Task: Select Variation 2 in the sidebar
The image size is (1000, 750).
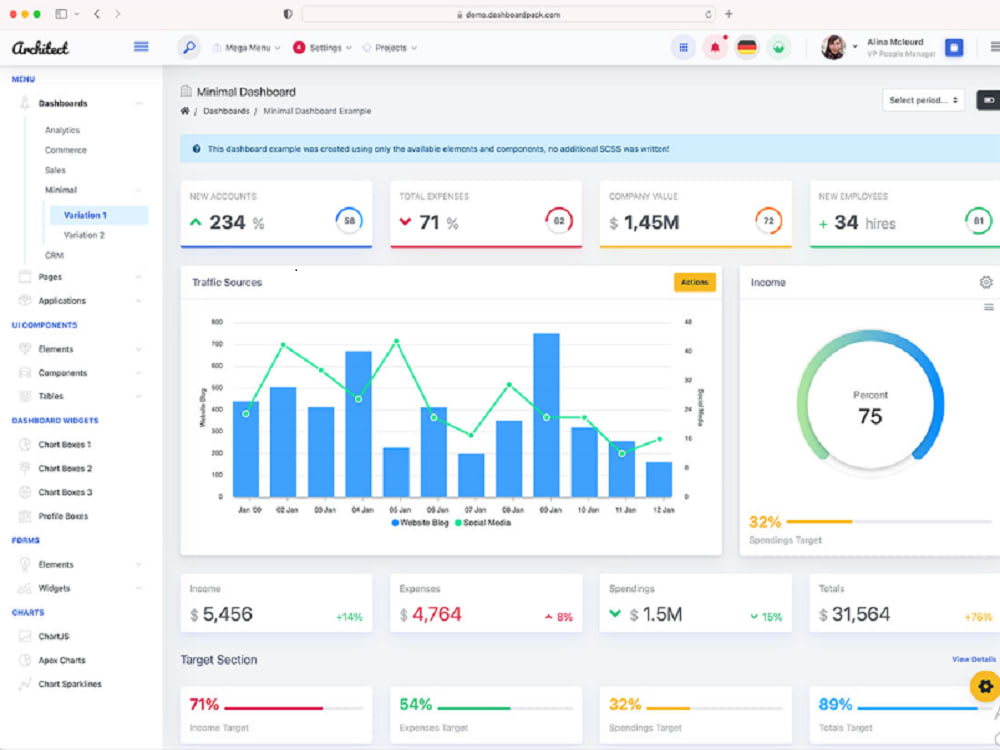Action: [x=84, y=235]
